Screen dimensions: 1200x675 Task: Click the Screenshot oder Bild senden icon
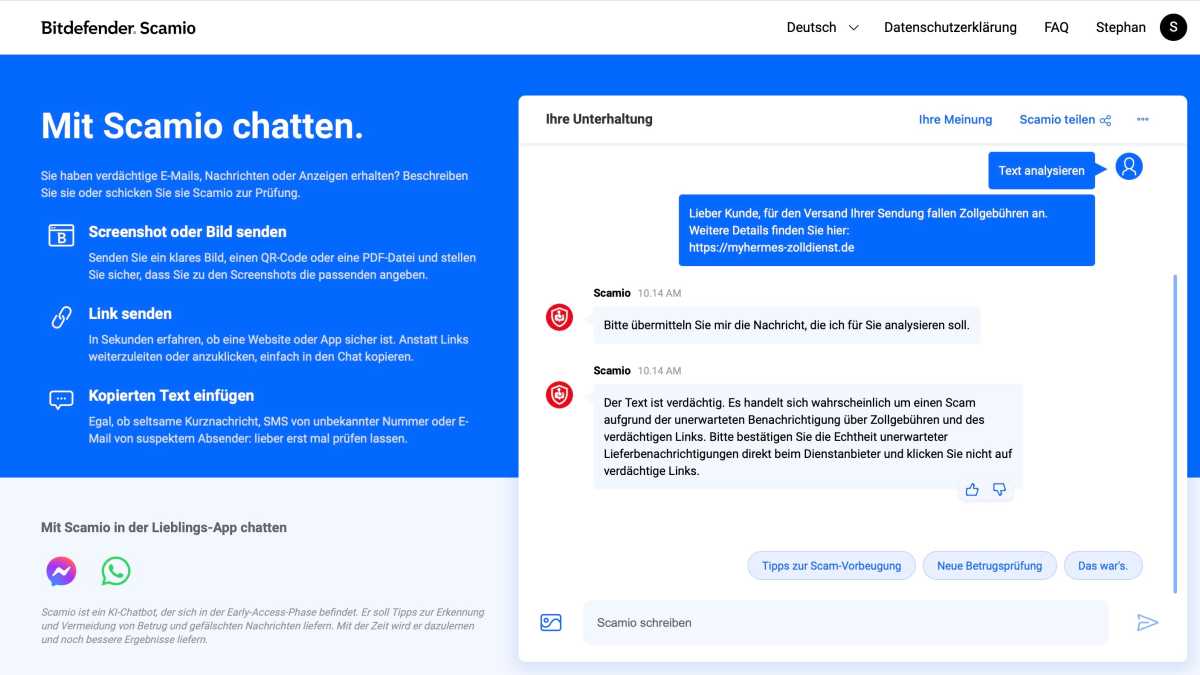(x=61, y=236)
